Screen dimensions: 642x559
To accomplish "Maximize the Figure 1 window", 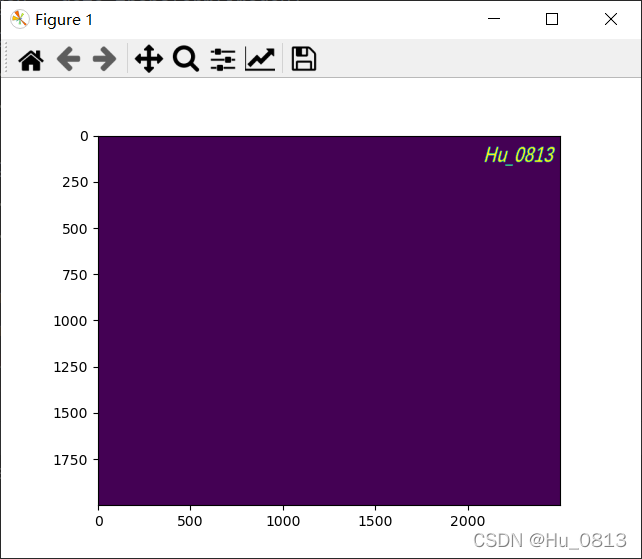I will (552, 19).
